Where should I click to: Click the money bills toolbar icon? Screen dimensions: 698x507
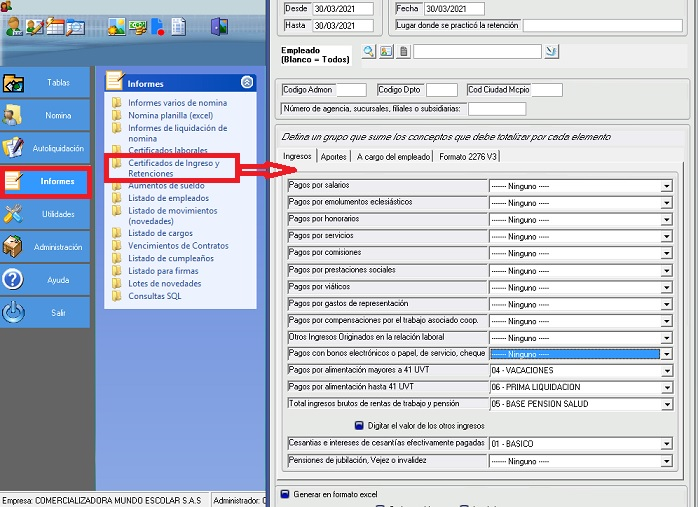pyautogui.click(x=138, y=27)
